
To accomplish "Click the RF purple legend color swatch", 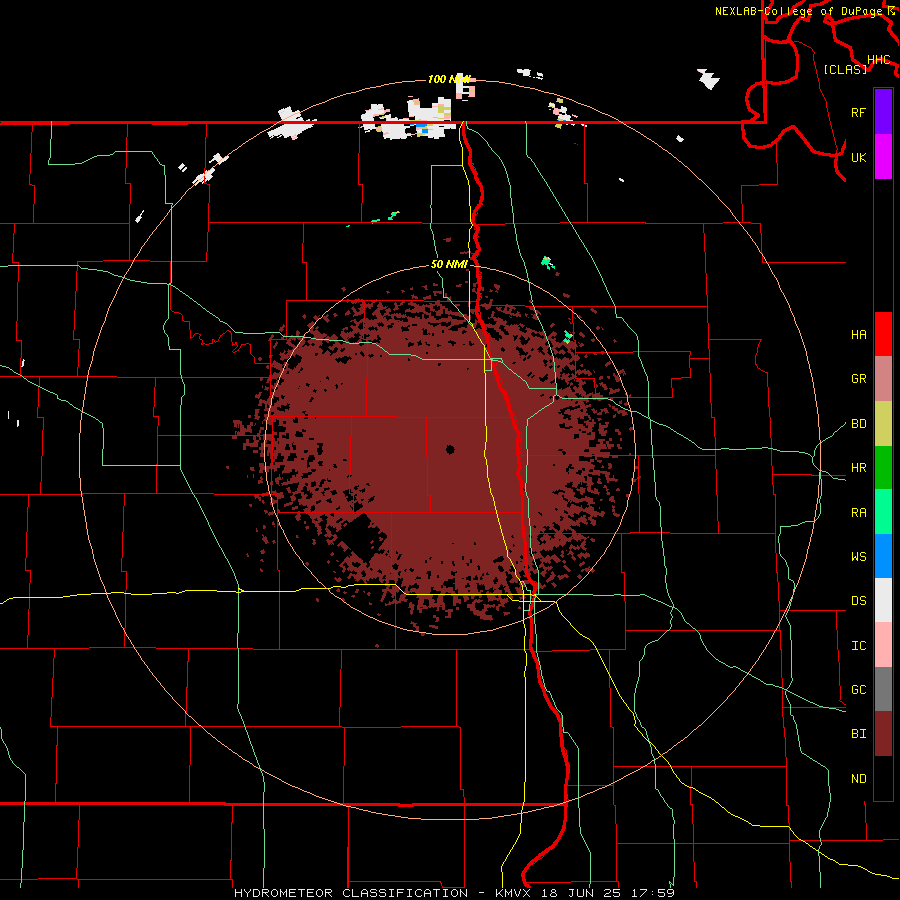I will click(883, 112).
